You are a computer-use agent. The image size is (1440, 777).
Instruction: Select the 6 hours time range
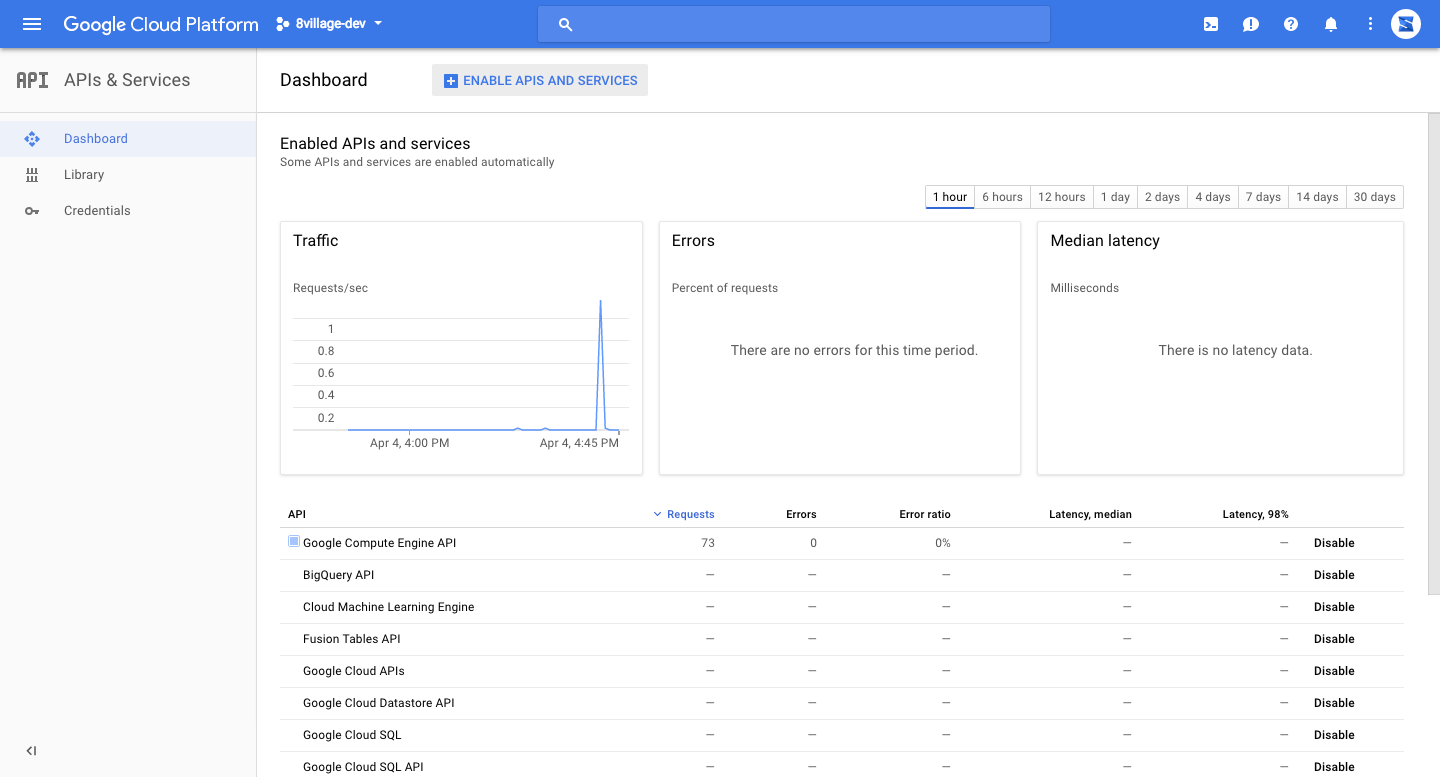point(1002,197)
